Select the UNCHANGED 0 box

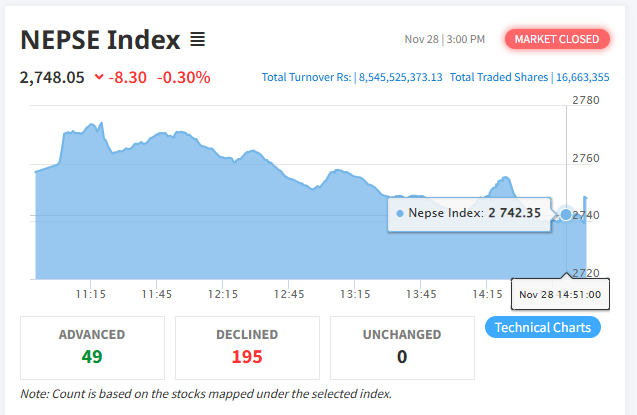pyautogui.click(x=402, y=348)
